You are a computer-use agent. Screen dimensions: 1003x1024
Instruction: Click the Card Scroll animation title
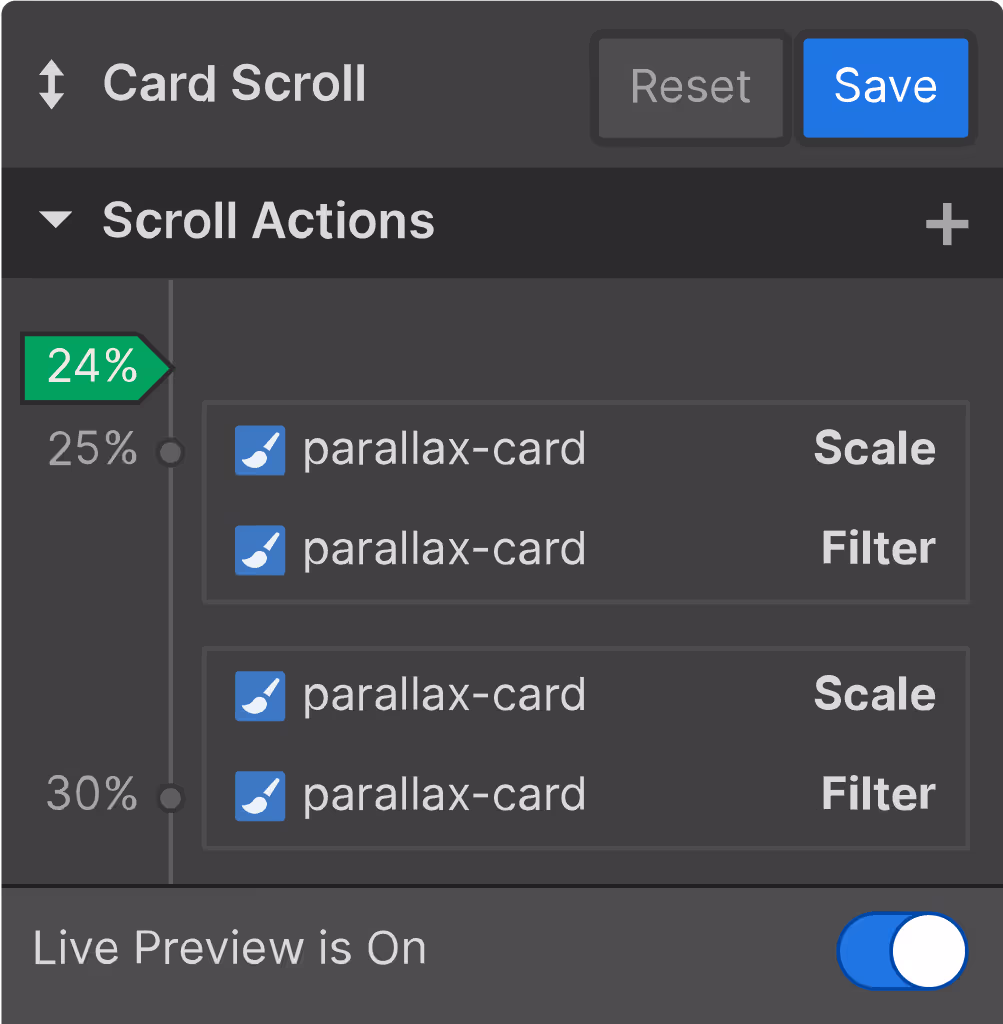[235, 84]
